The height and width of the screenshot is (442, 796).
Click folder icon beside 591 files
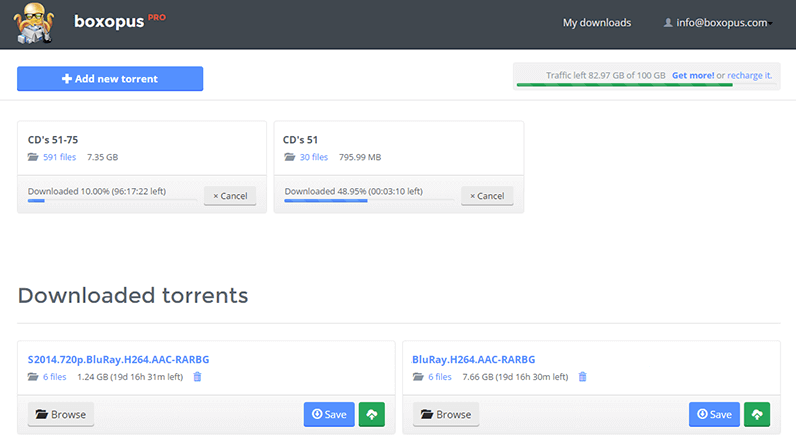tap(33, 157)
